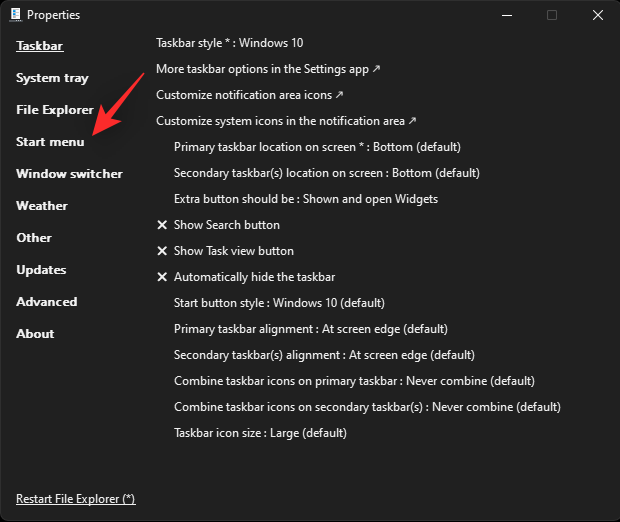The height and width of the screenshot is (522, 620).
Task: Toggle Show Search button
Action: point(218,225)
